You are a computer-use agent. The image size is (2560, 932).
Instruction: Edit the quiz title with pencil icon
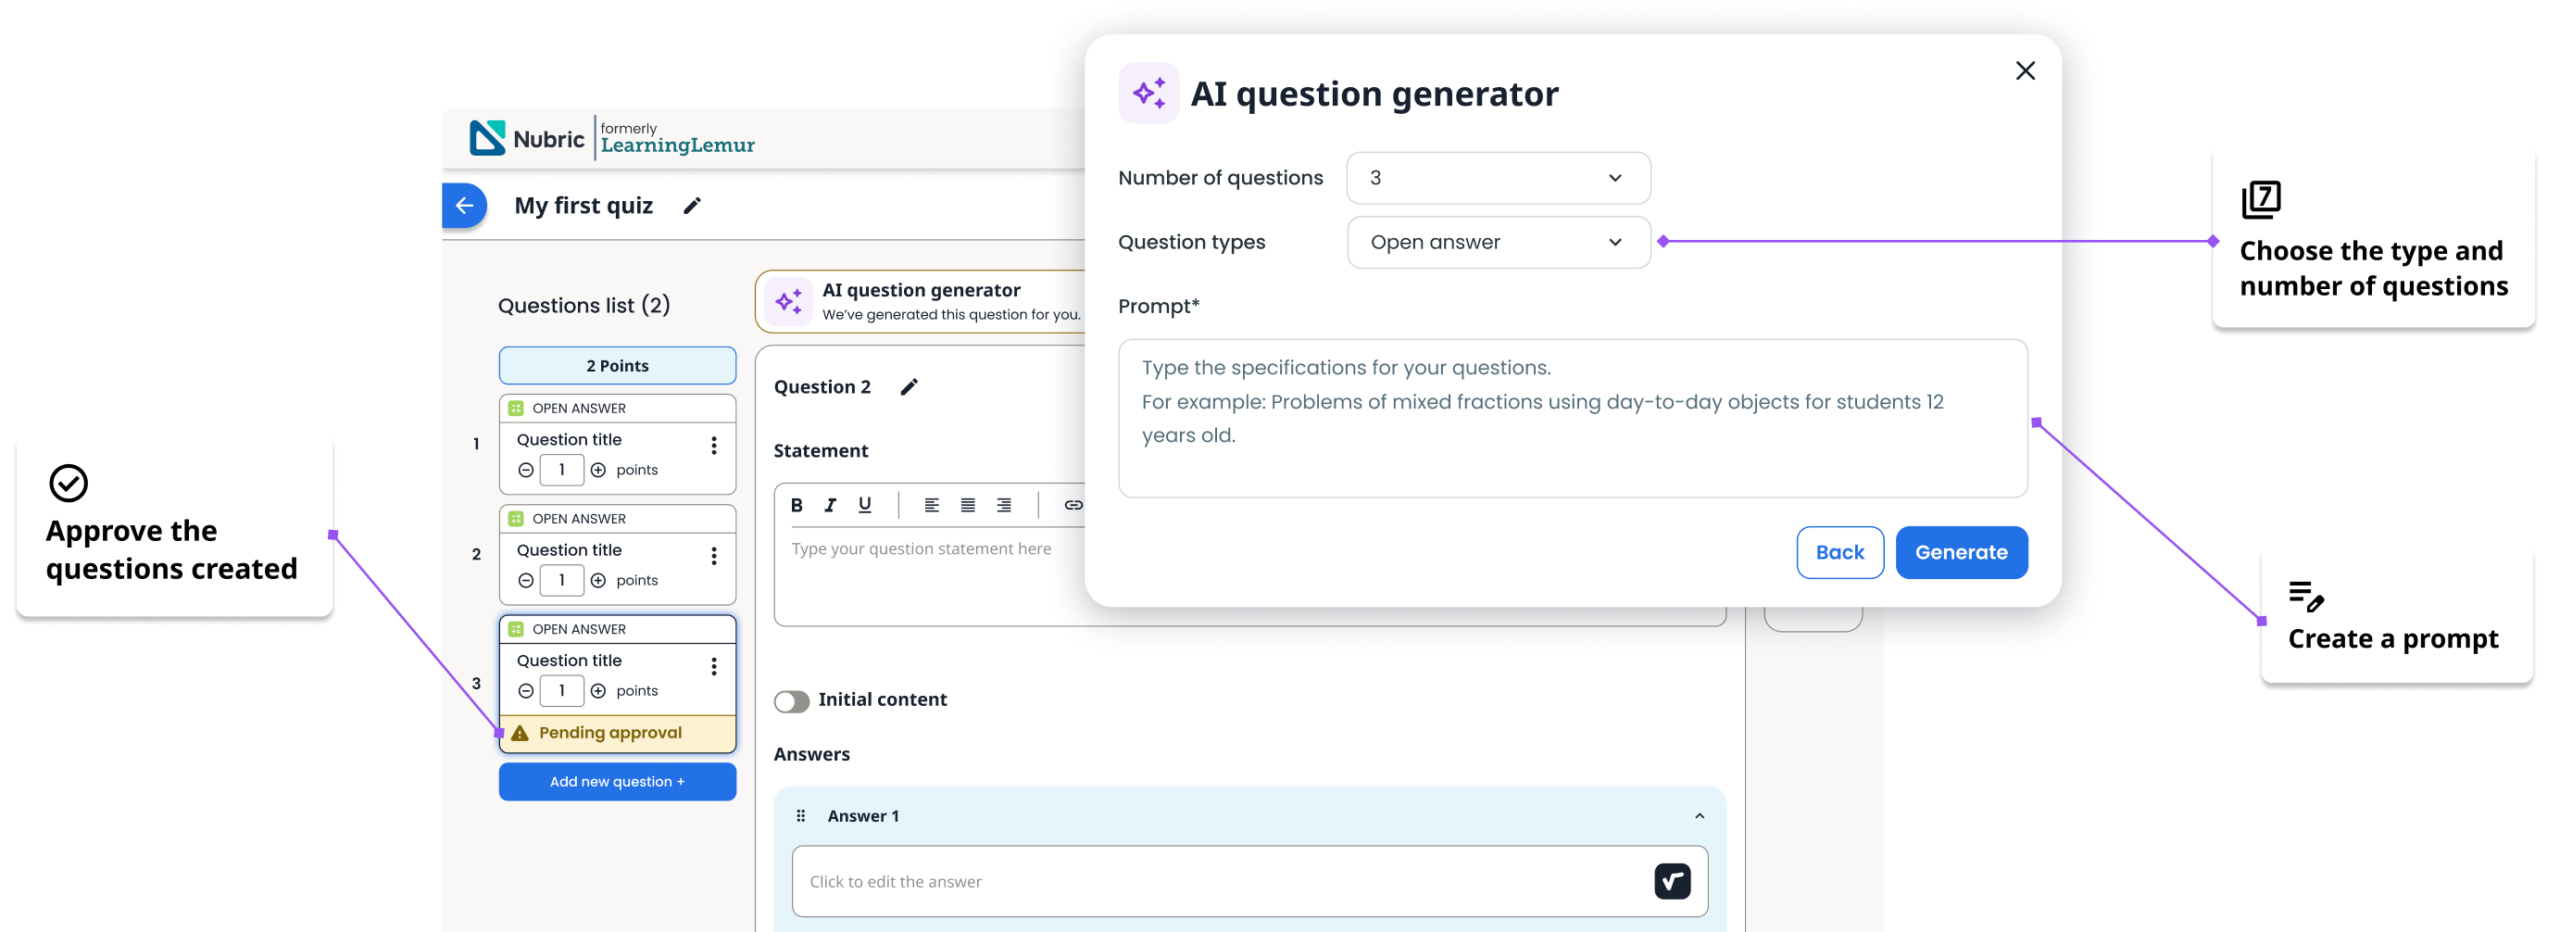click(x=691, y=205)
